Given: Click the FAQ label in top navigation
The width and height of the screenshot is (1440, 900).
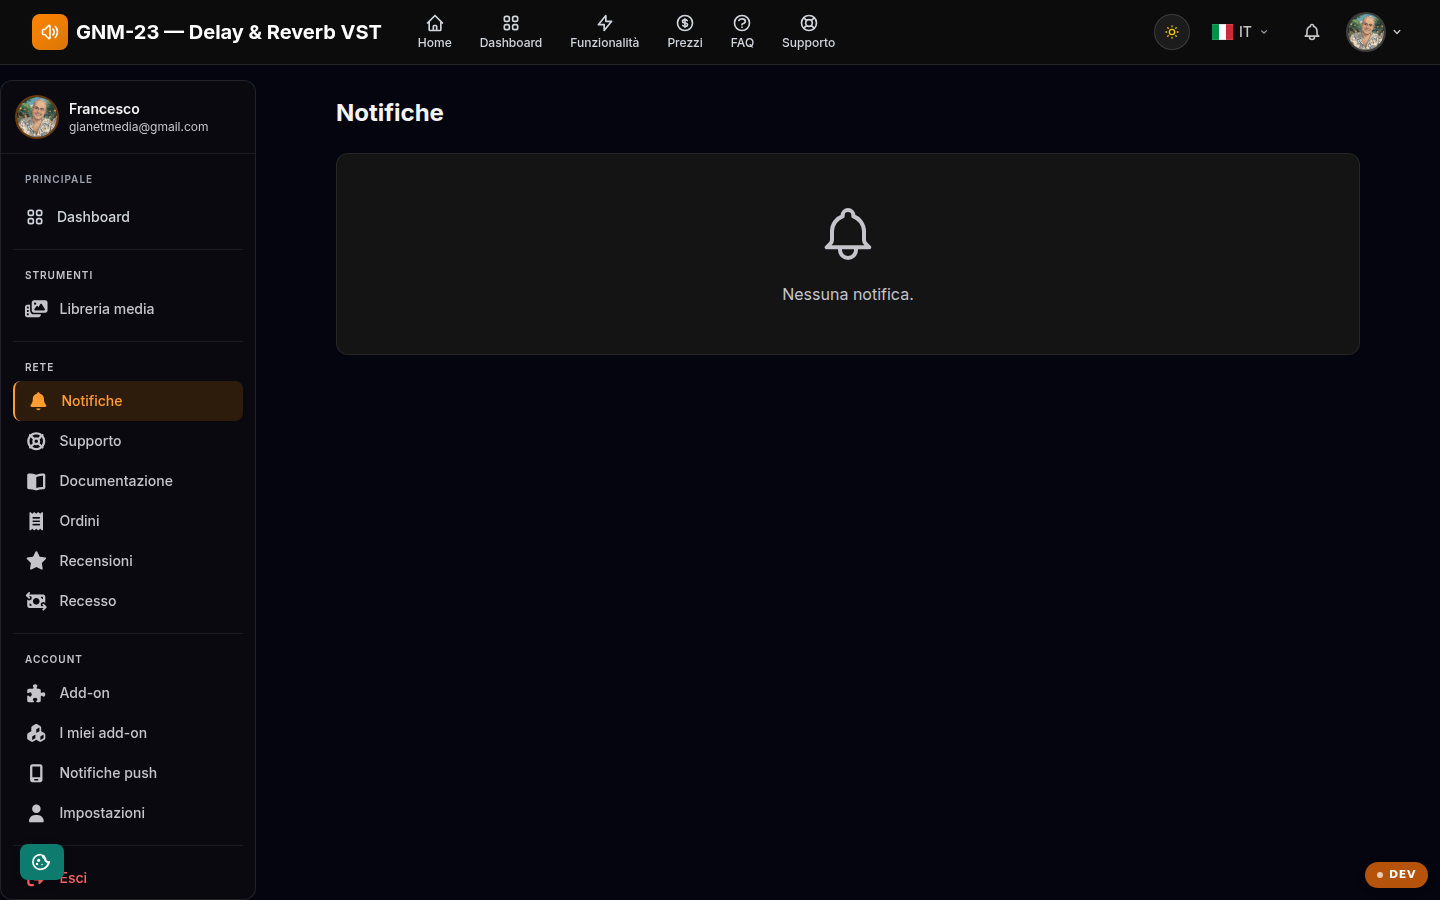Looking at the screenshot, I should [x=742, y=43].
